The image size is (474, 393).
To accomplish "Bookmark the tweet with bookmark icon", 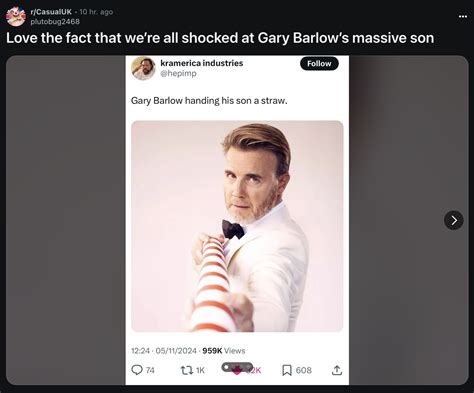I will pos(287,370).
